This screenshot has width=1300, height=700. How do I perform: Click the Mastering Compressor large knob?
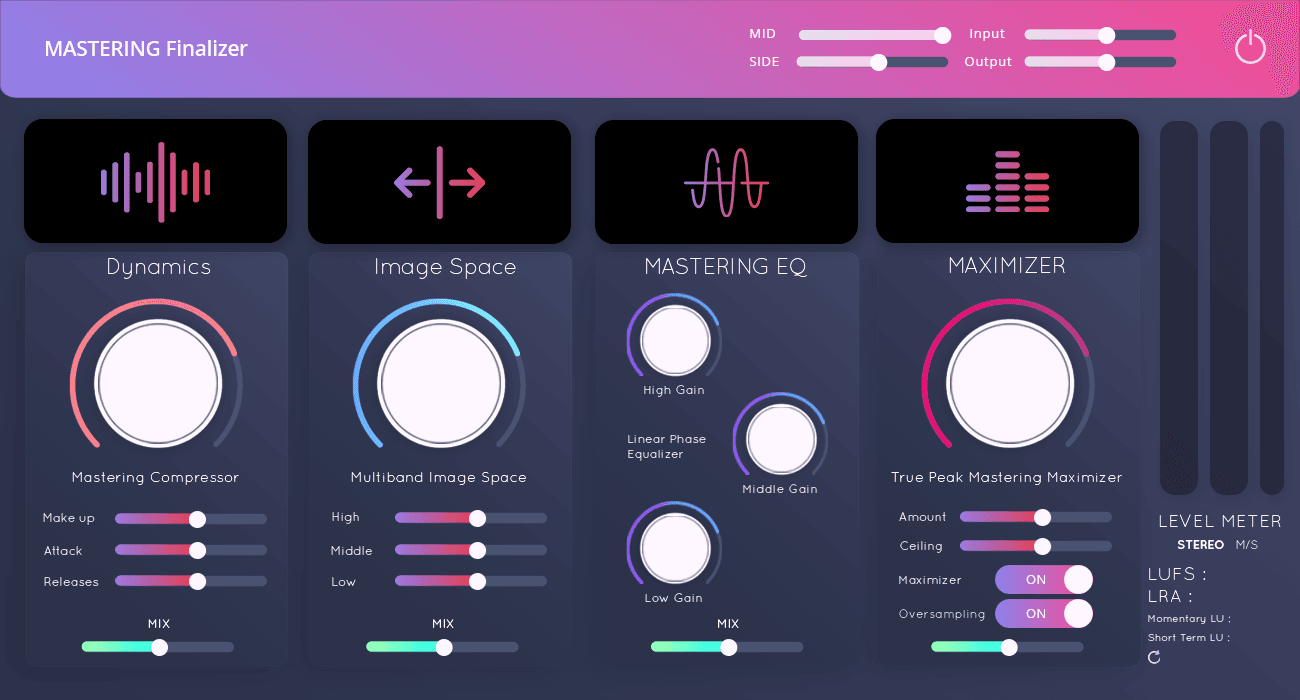click(x=158, y=385)
